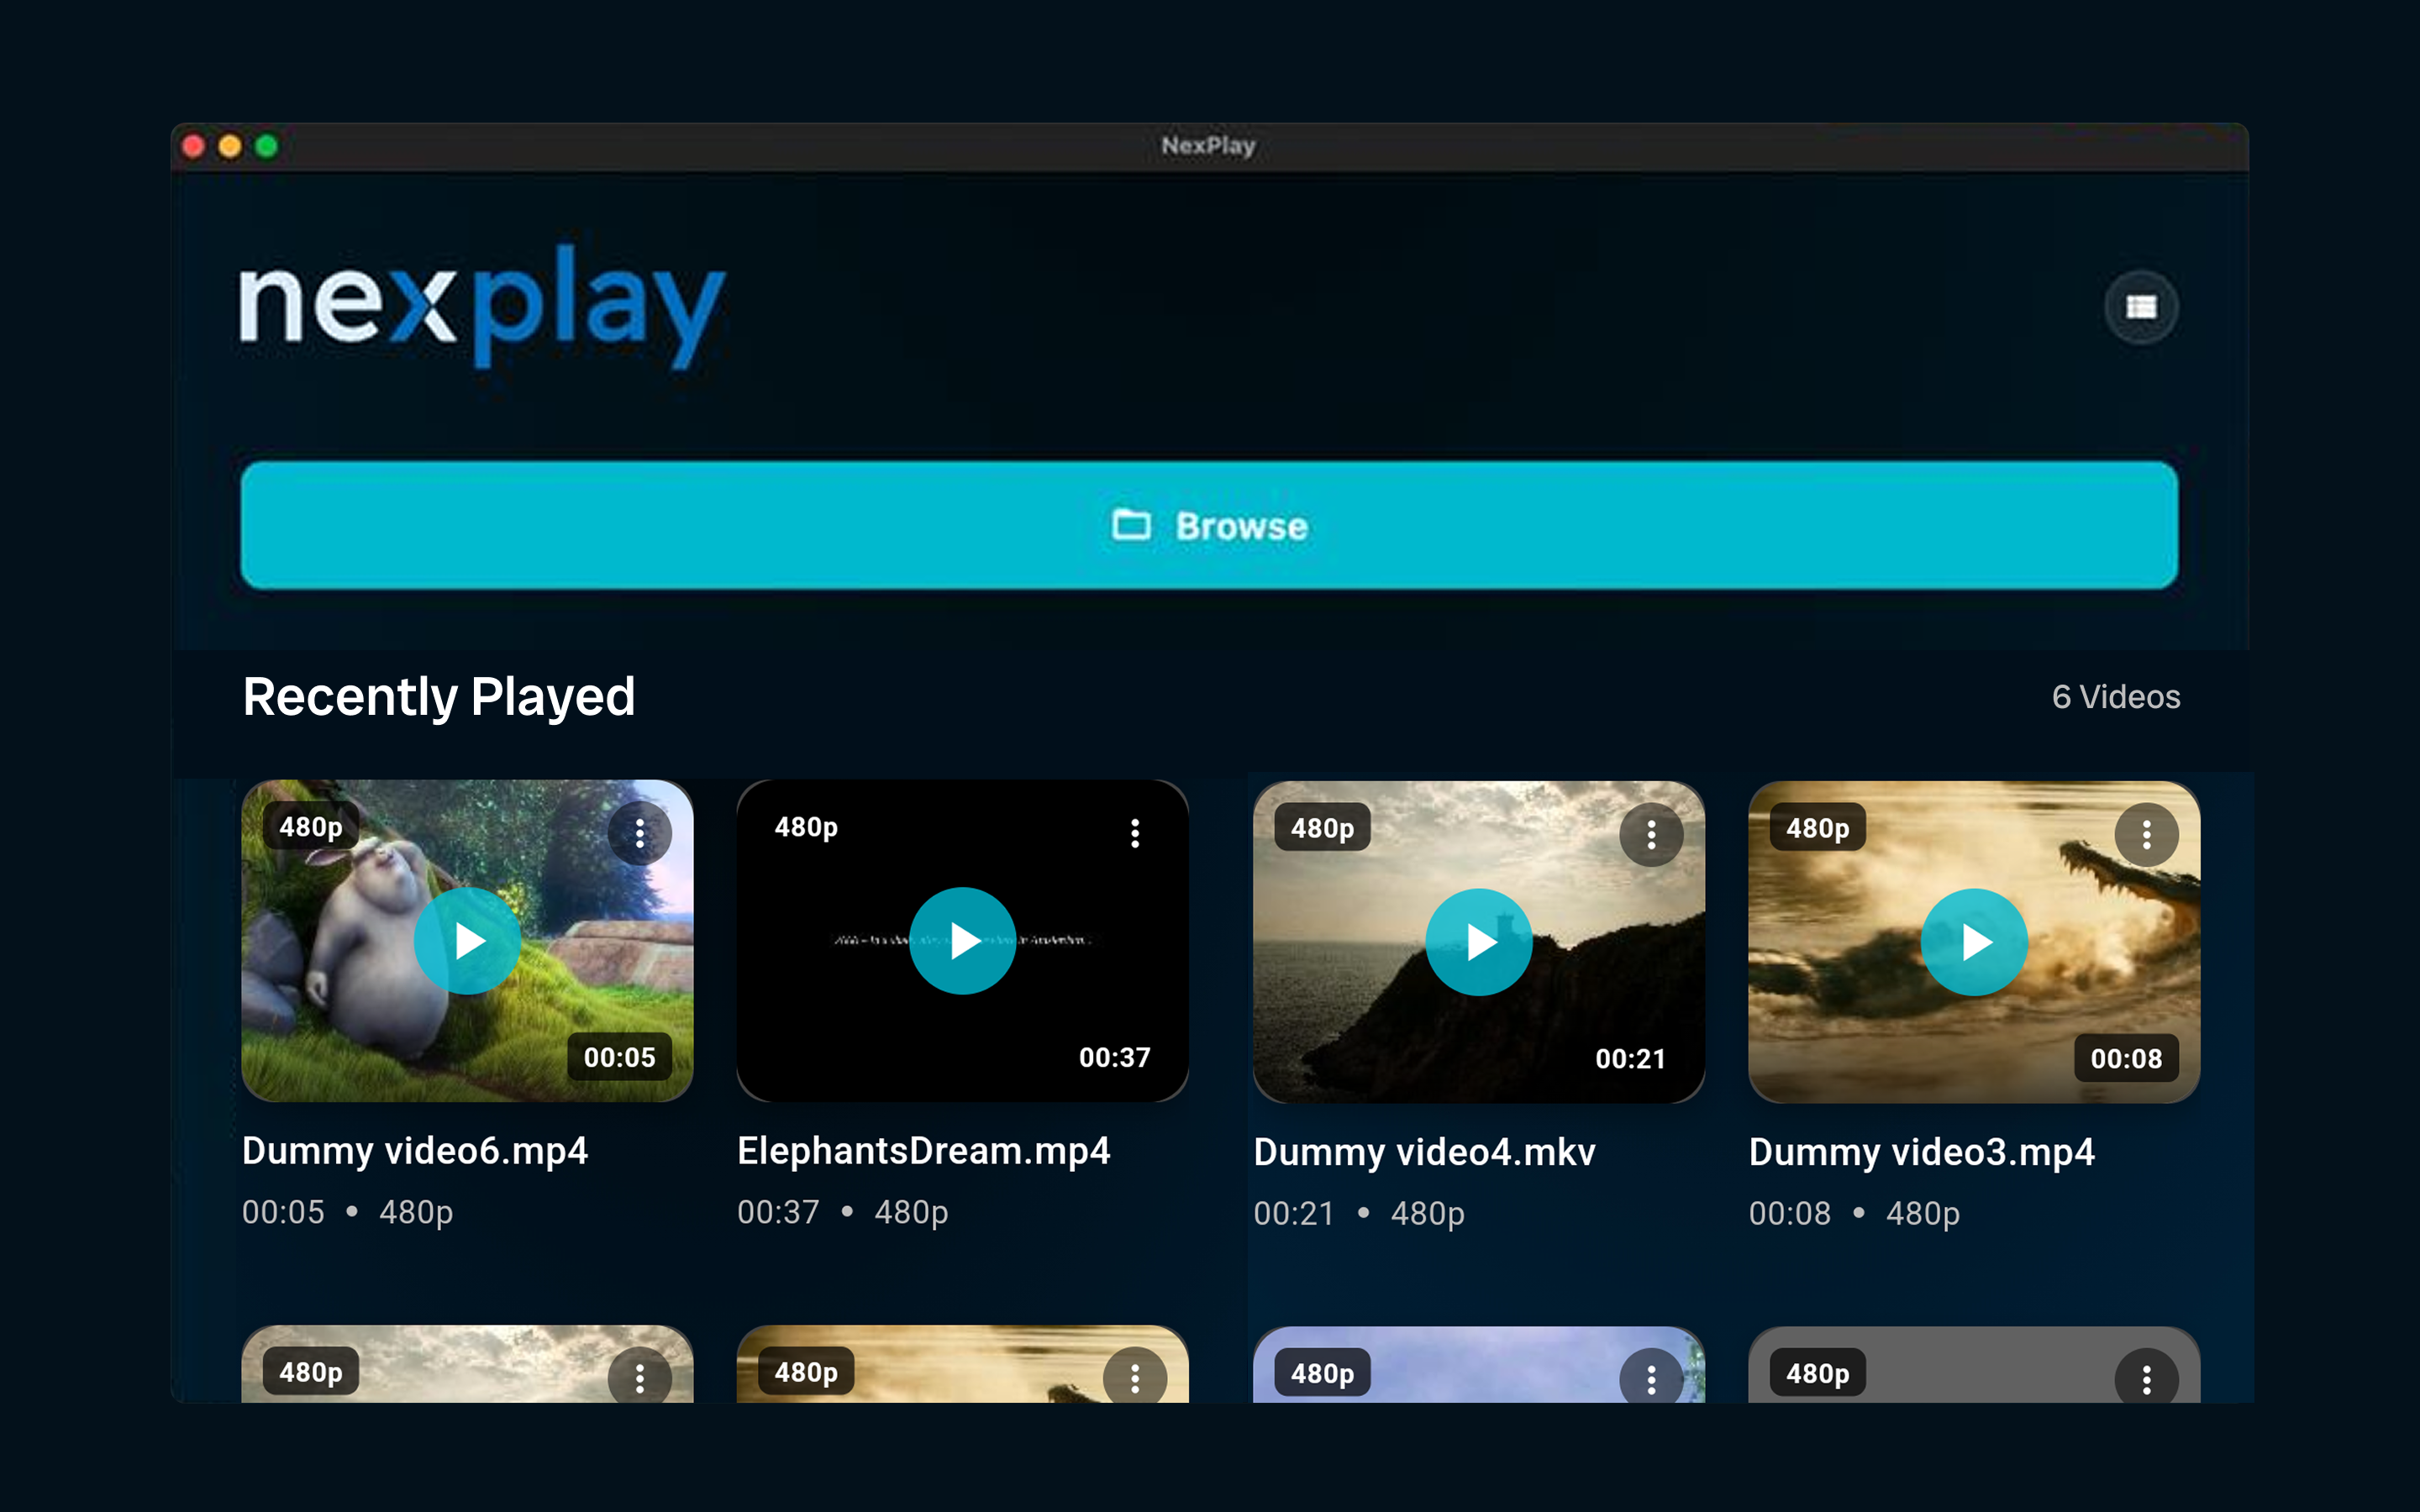Click 00:08 duration badge on thumbnail
Image resolution: width=2420 pixels, height=1512 pixels.
tap(2126, 1059)
